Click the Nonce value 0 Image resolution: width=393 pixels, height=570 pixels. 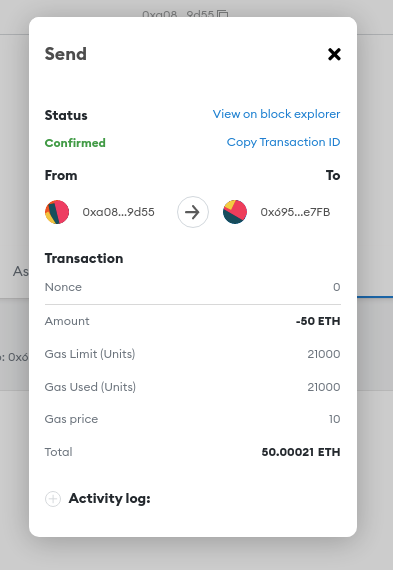click(337, 287)
